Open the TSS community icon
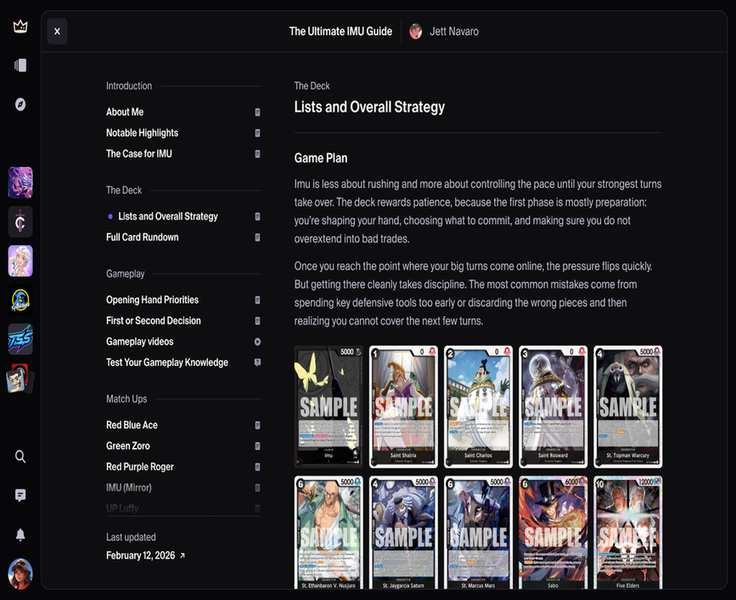This screenshot has width=736, height=600. coord(20,339)
